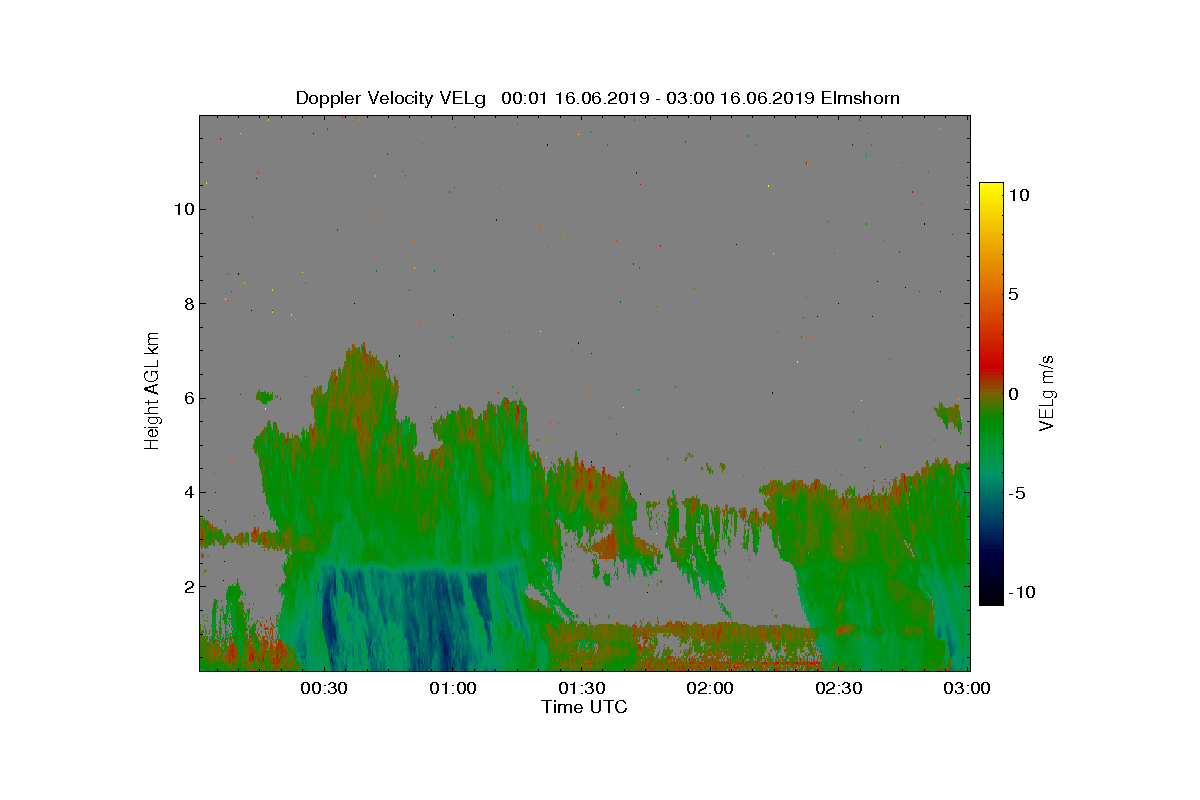Click the colorbar tick label -10

[1020, 592]
